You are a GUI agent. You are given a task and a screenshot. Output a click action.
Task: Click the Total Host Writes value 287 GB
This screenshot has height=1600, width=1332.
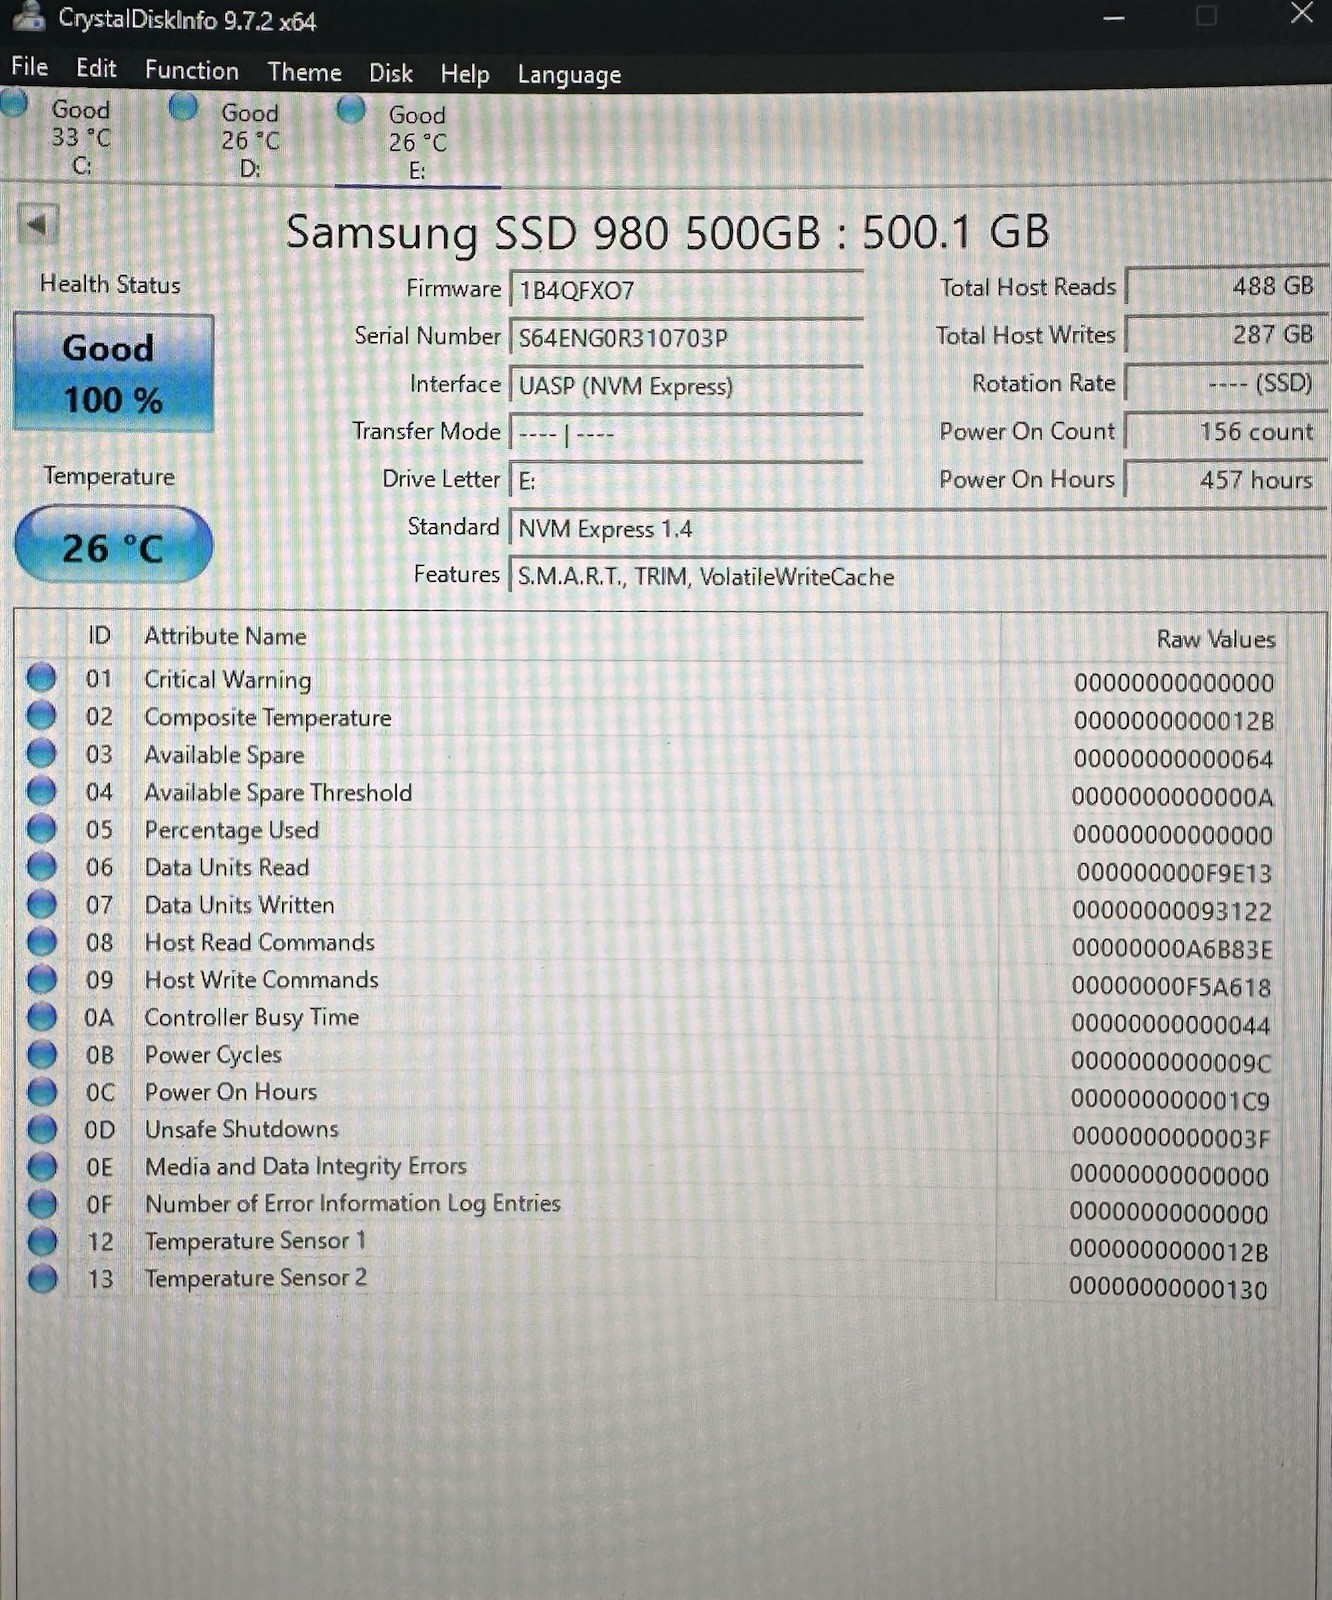coord(1225,334)
